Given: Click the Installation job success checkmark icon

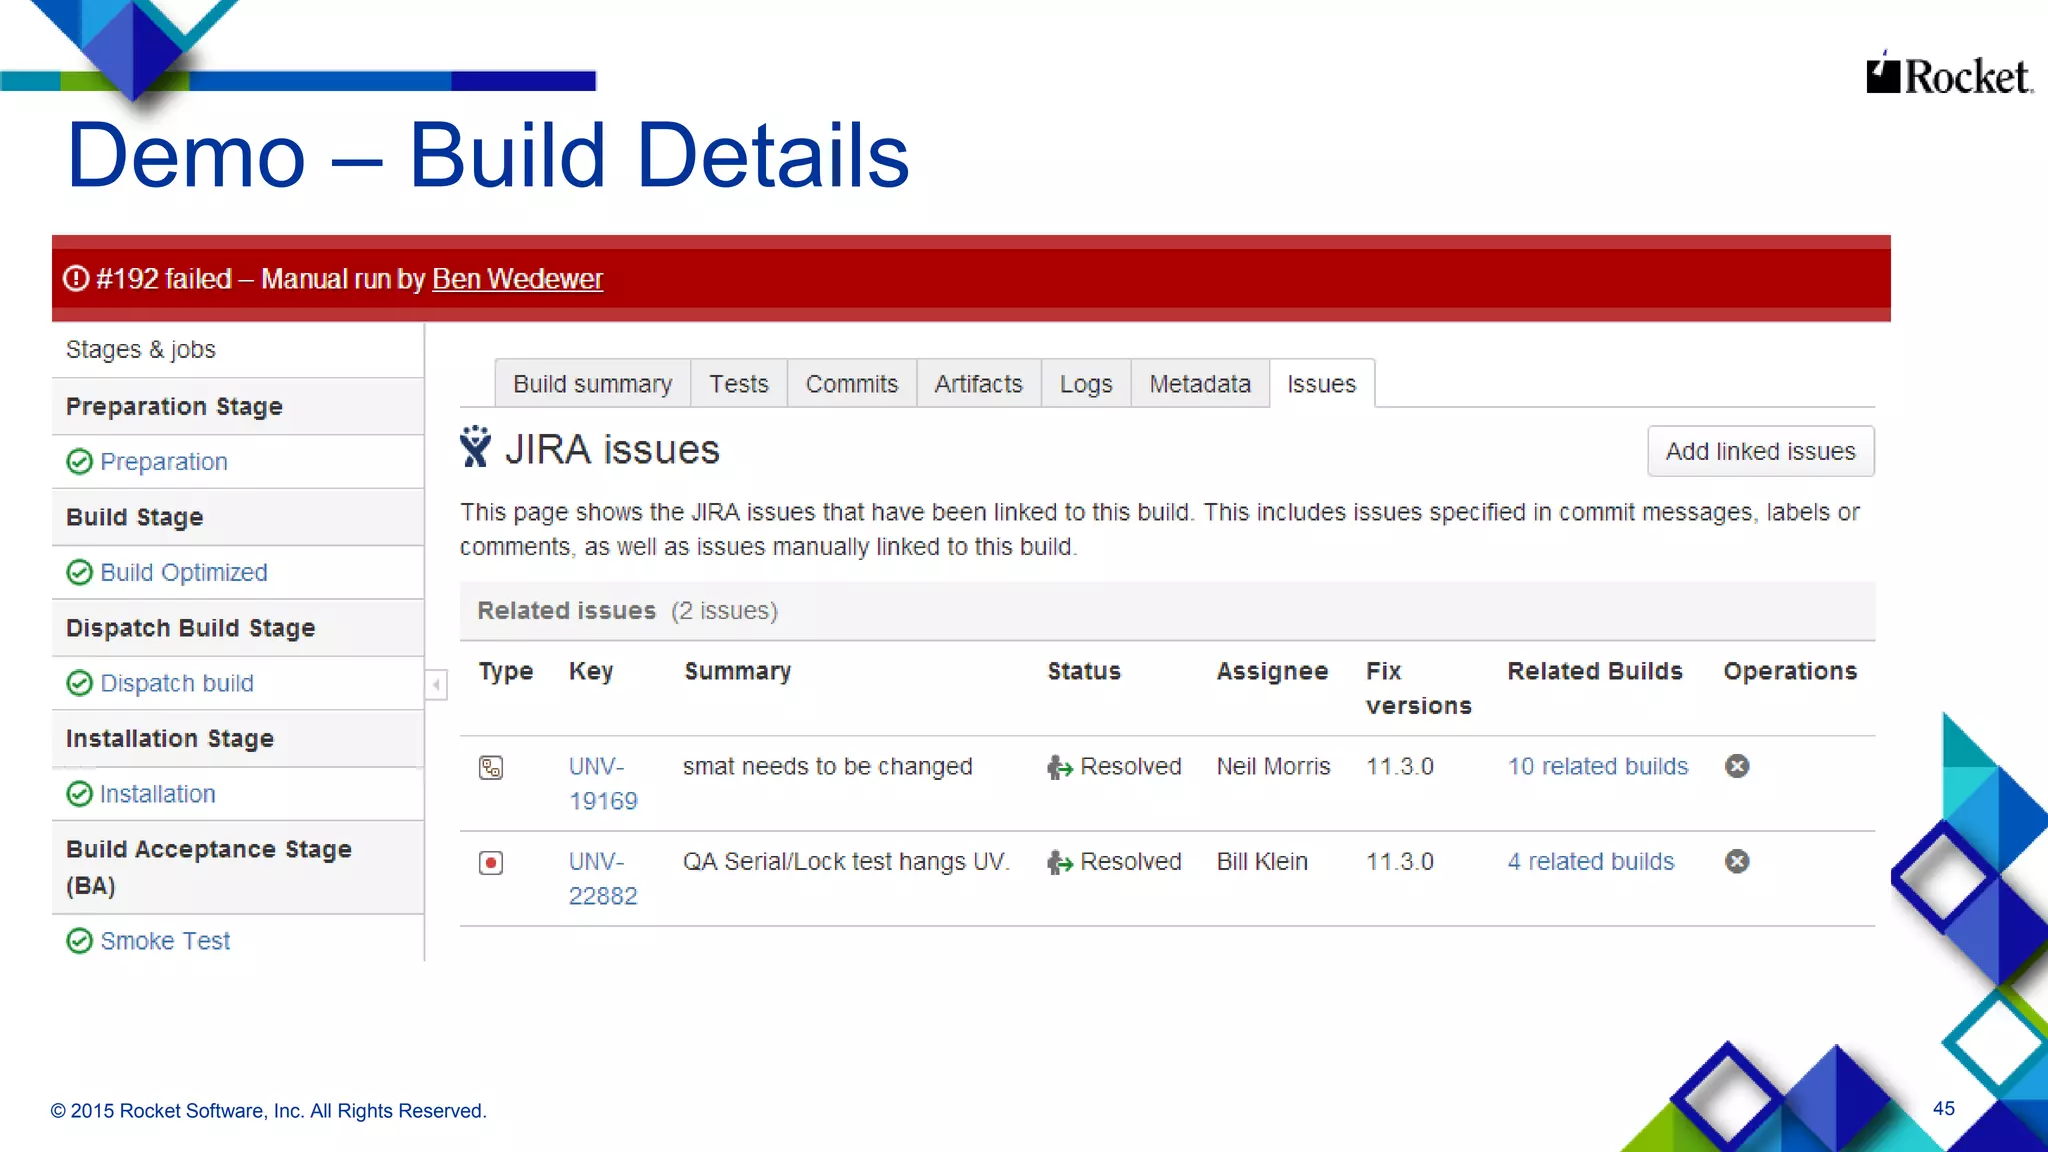Looking at the screenshot, I should [79, 794].
